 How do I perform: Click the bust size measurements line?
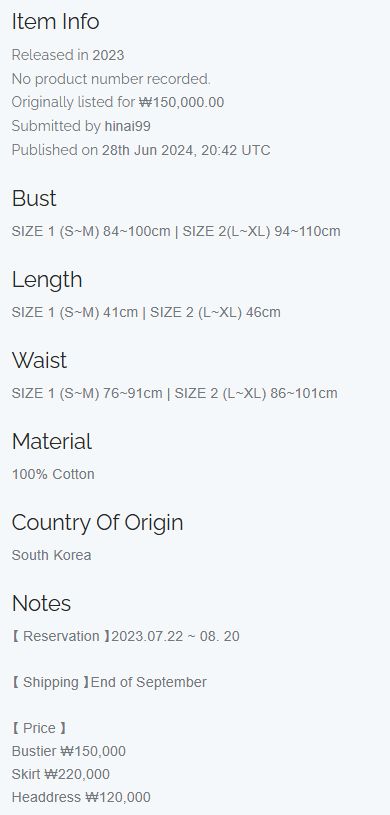(x=176, y=231)
